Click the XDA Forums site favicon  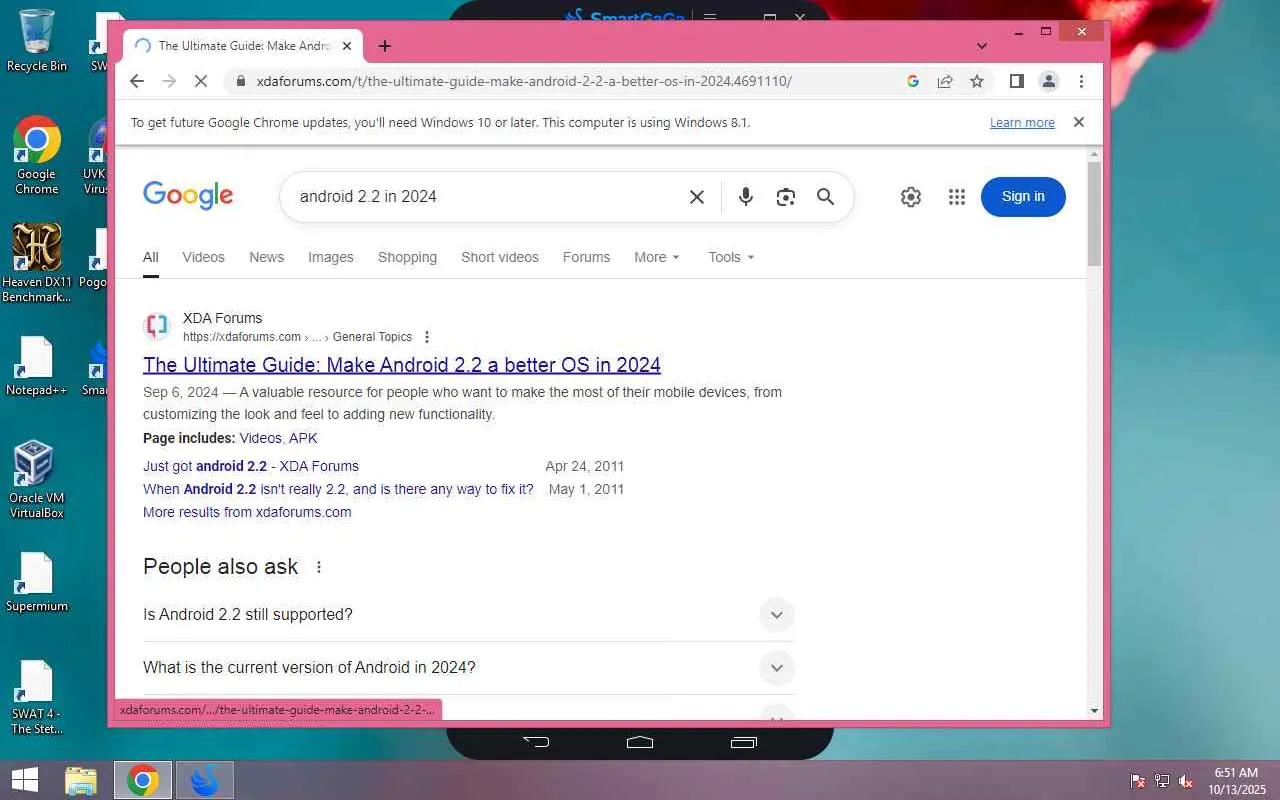[x=157, y=326]
